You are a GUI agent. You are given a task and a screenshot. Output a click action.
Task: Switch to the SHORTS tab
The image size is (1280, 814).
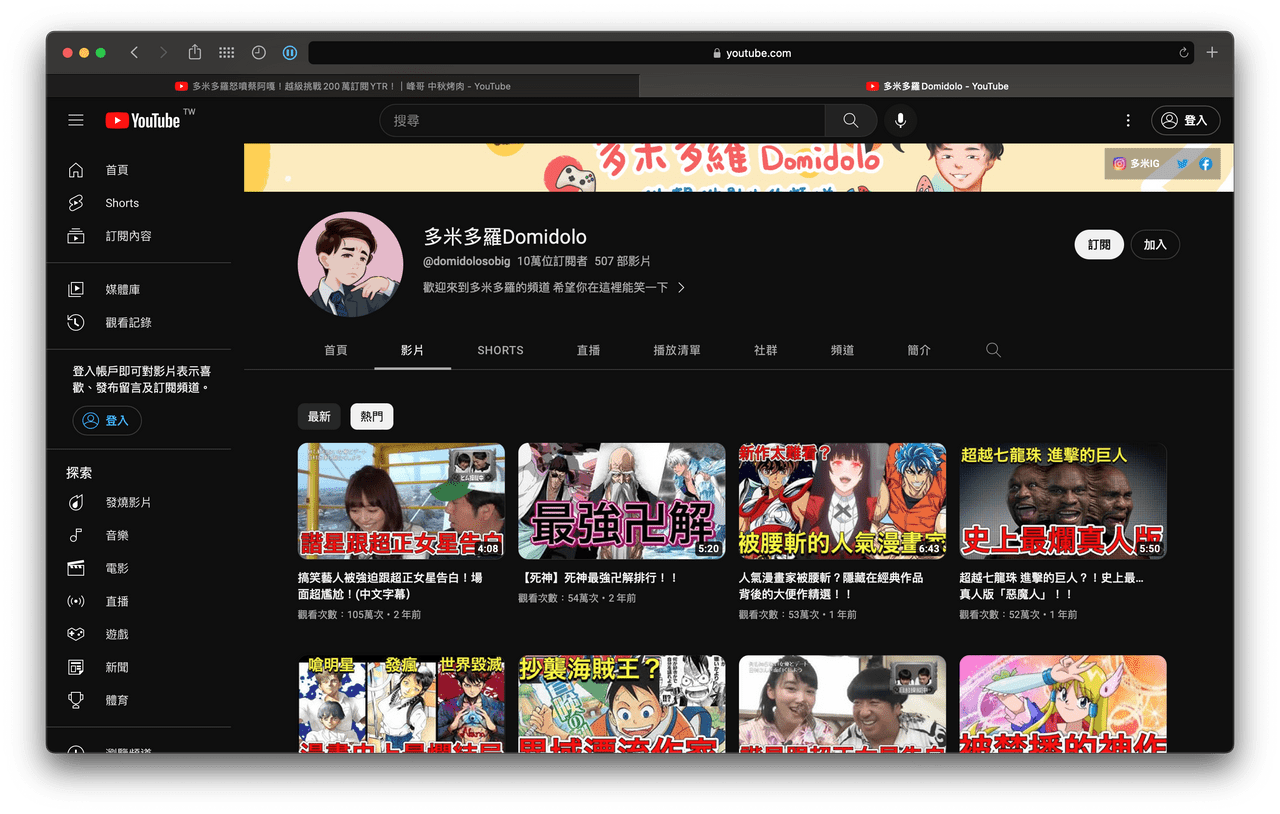[x=500, y=350]
